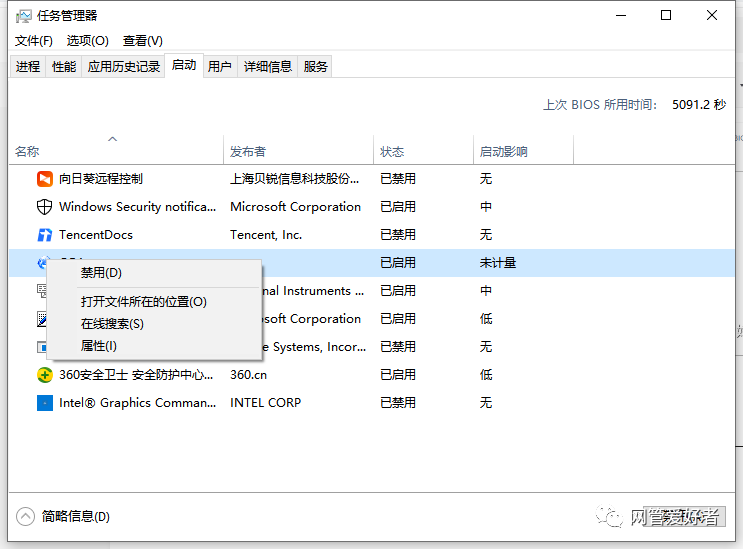743x549 pixels.
Task: Click the Windows Security shield icon
Action: tap(45, 207)
